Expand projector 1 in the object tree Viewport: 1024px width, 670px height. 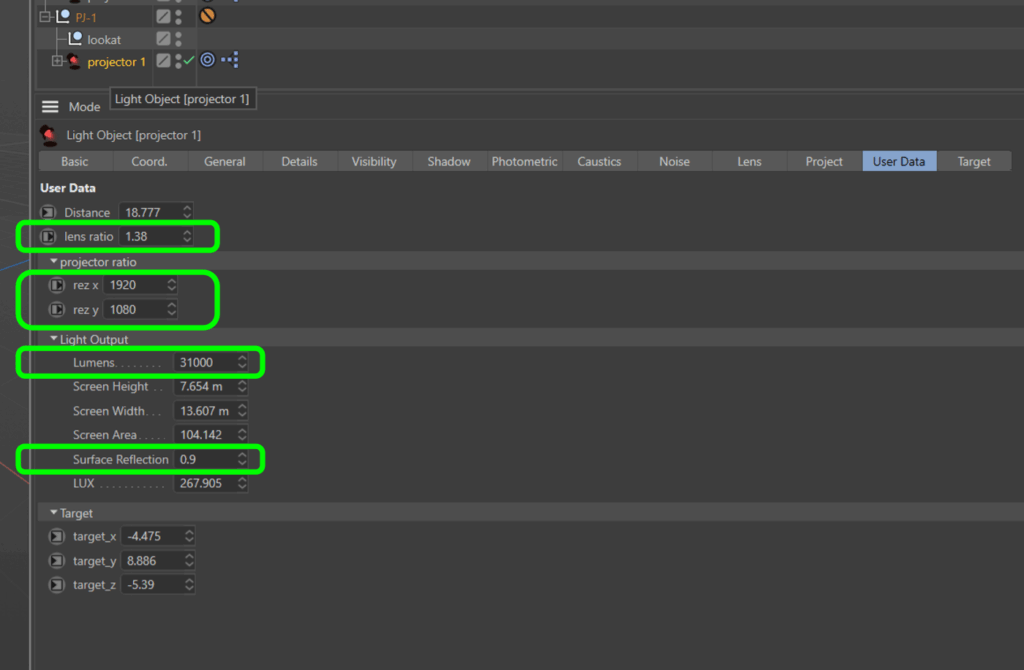click(57, 62)
